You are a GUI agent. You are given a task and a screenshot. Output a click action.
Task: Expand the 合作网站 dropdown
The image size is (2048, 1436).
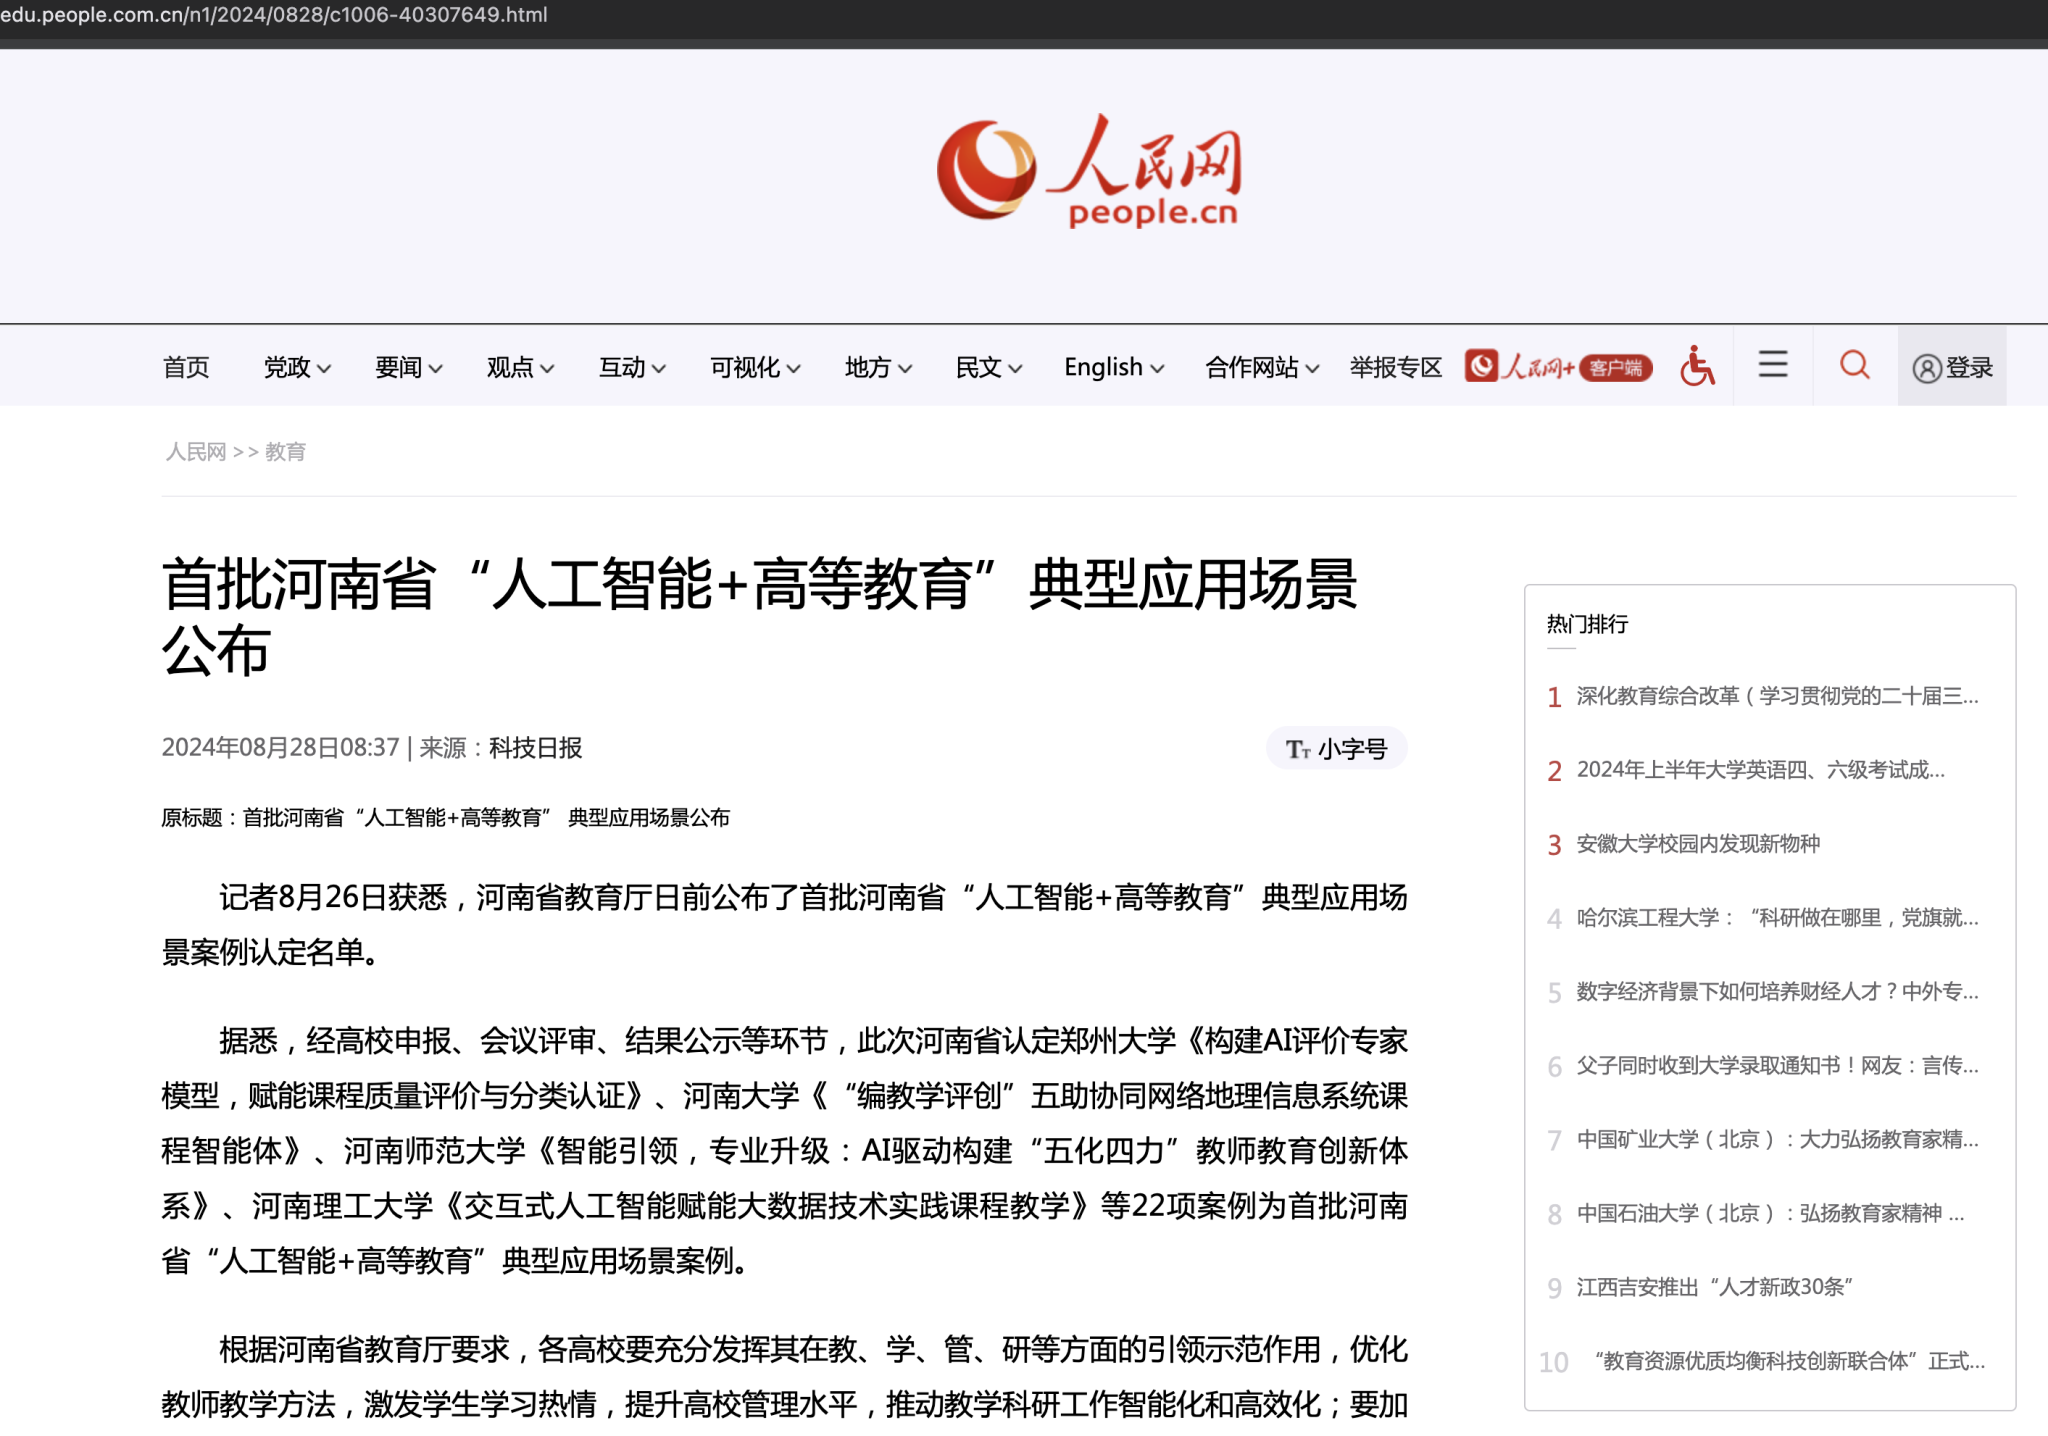click(1261, 367)
